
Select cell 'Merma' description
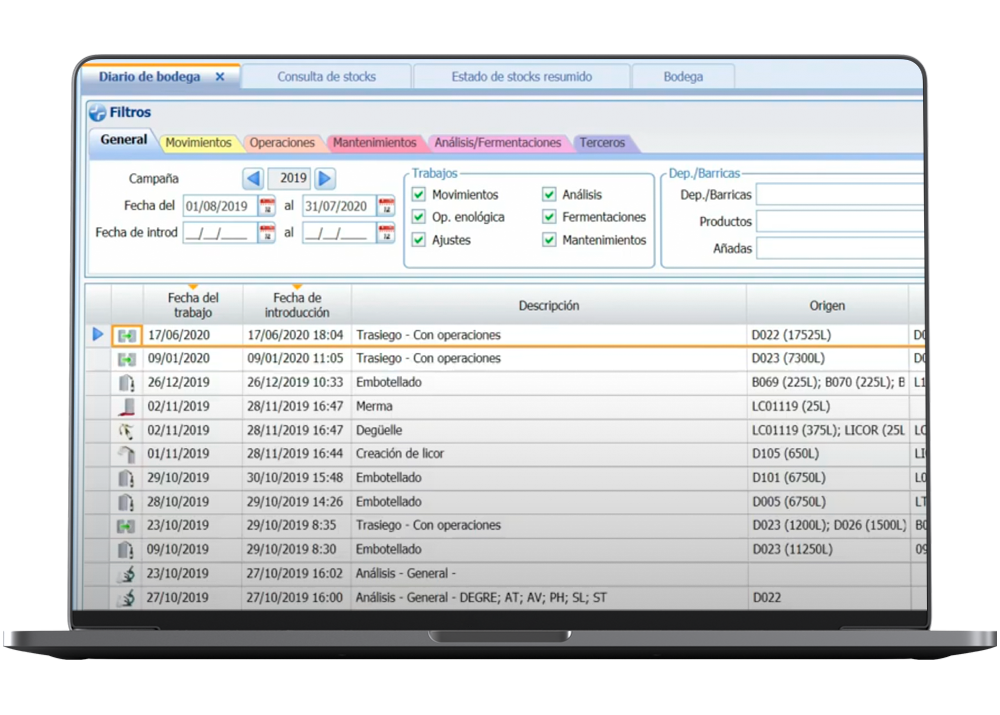pyautogui.click(x=548, y=406)
